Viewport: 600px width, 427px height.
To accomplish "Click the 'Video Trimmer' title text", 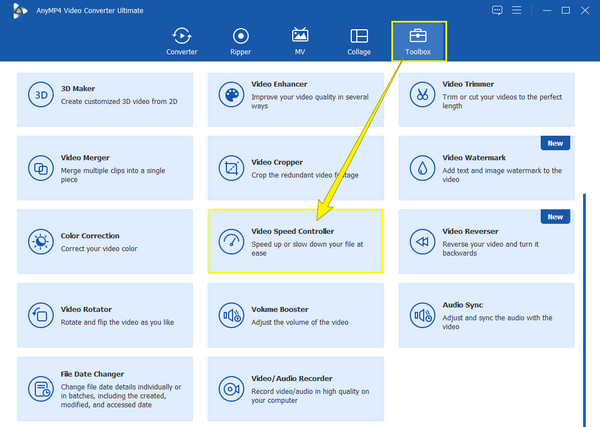I will [x=468, y=84].
